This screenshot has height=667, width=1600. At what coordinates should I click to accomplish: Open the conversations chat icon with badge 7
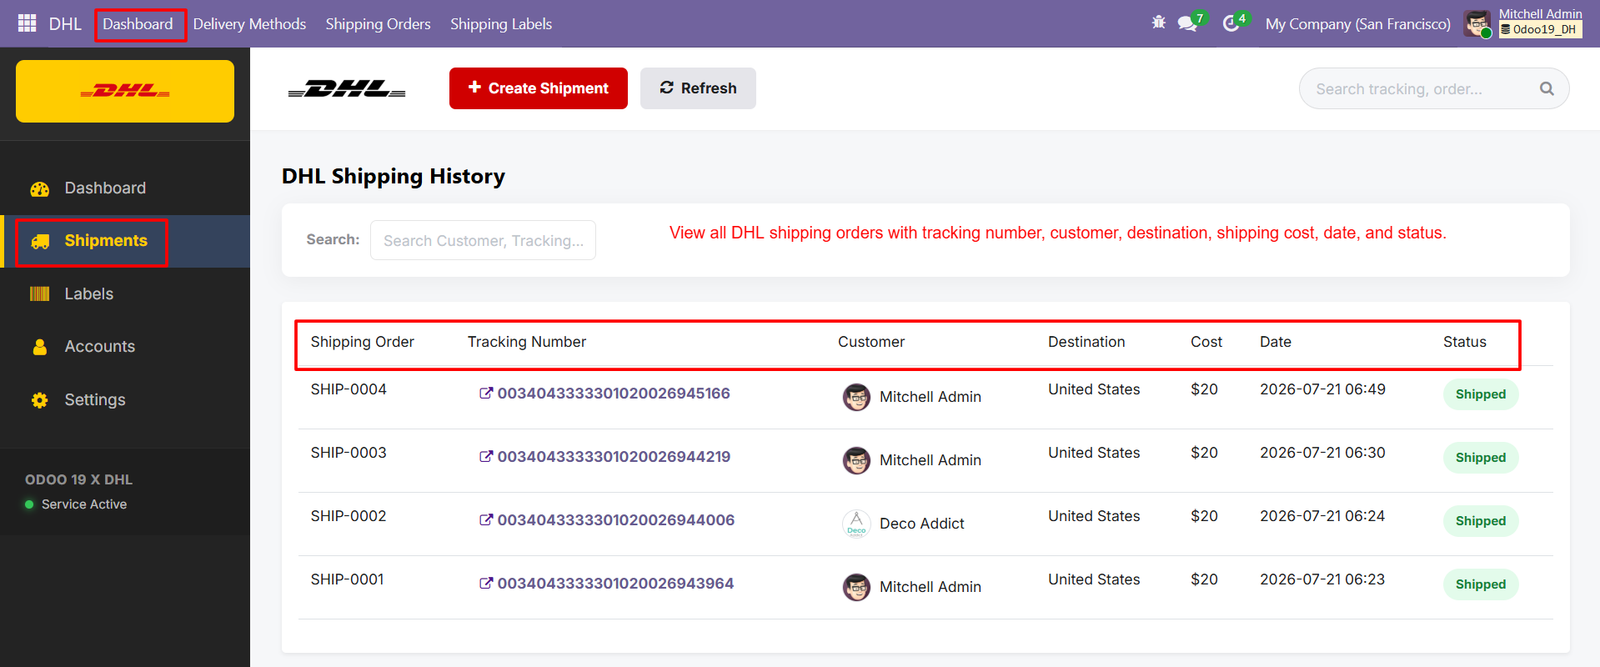click(1187, 23)
